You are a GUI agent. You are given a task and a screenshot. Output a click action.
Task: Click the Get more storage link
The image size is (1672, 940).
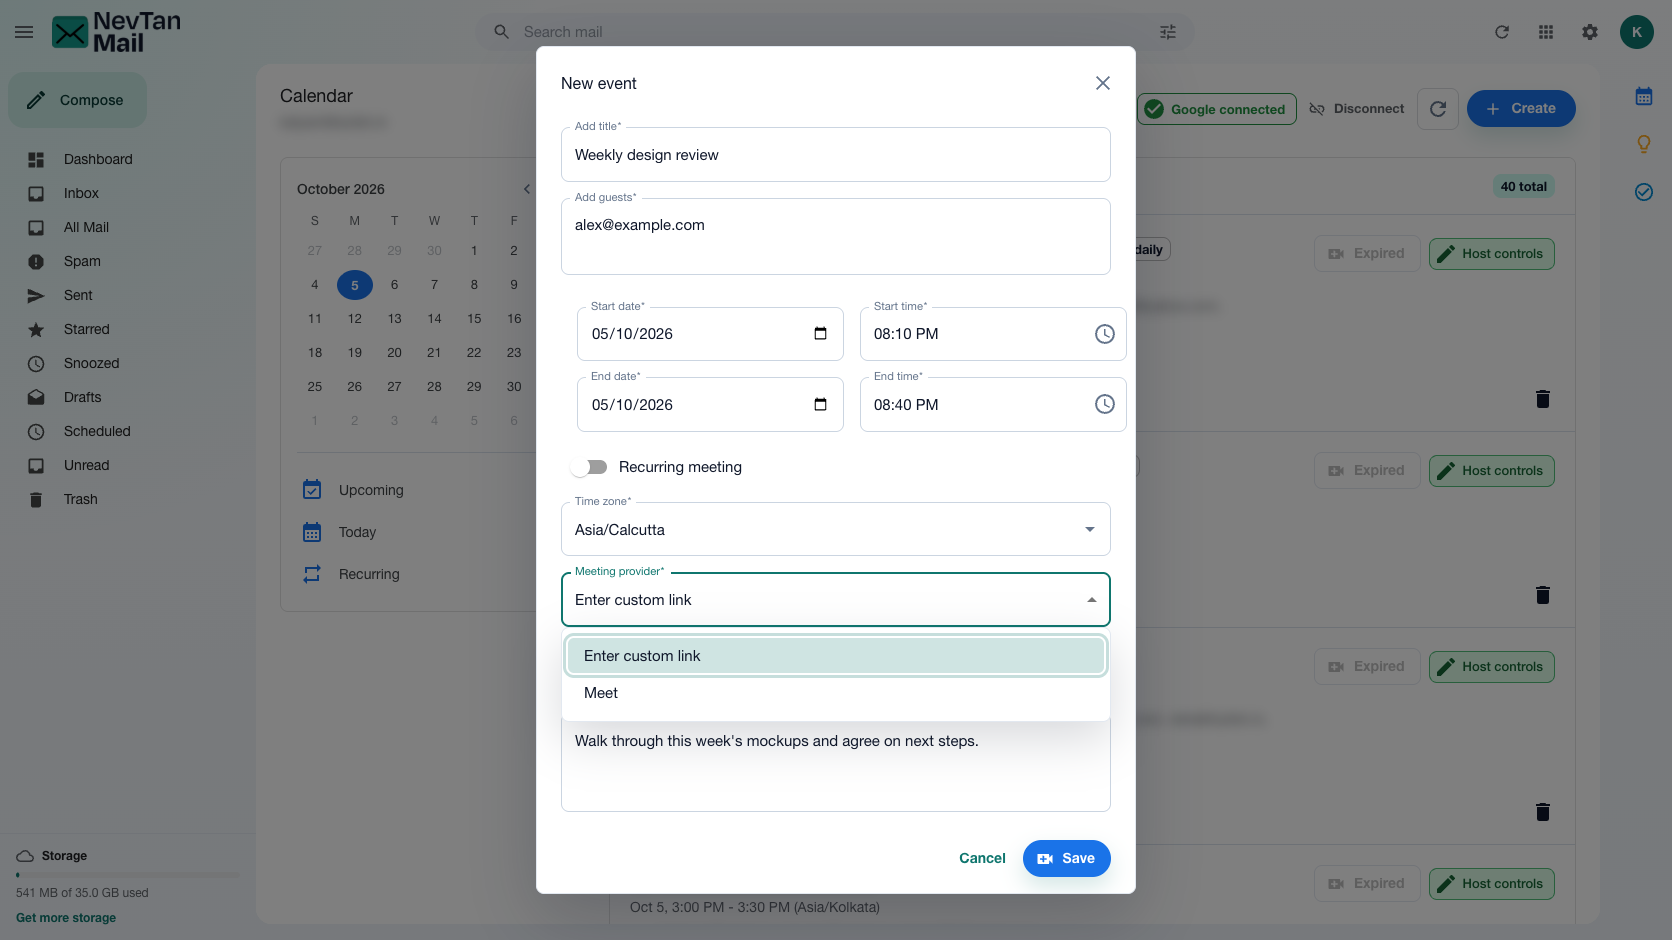click(66, 918)
